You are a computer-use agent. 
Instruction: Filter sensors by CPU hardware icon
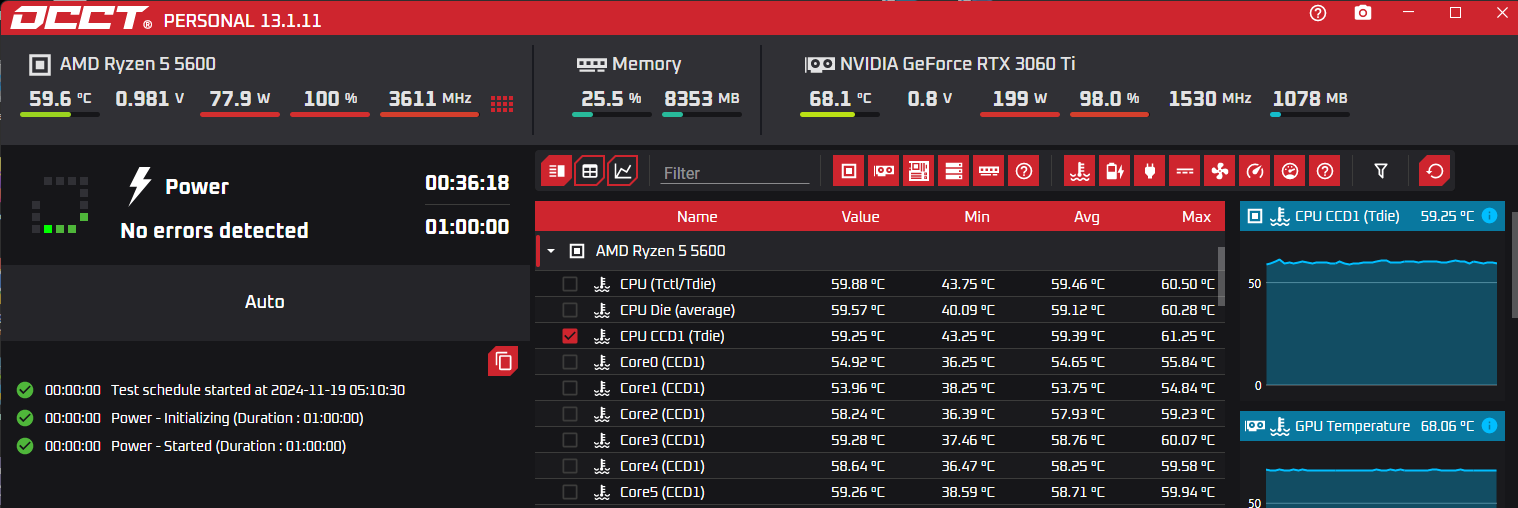[848, 171]
